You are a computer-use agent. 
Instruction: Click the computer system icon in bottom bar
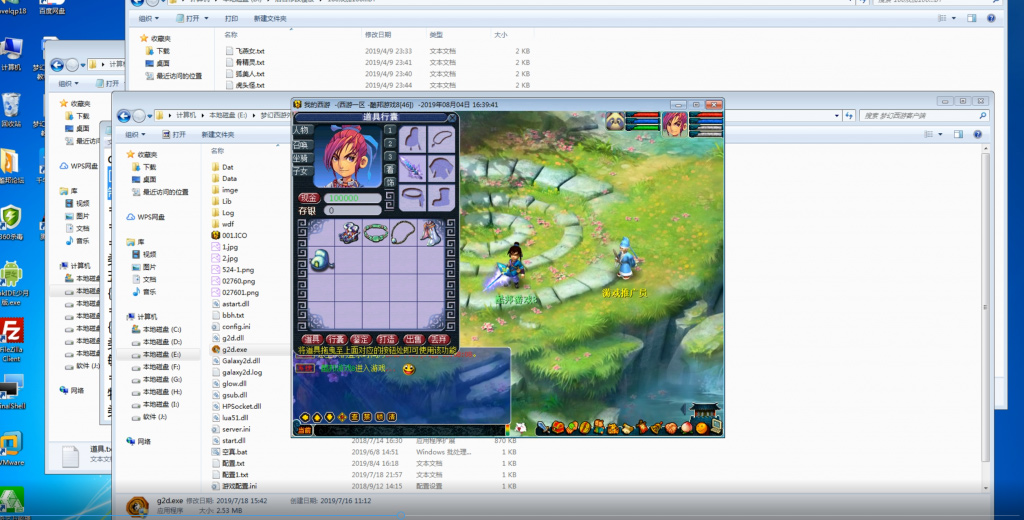tap(716, 427)
